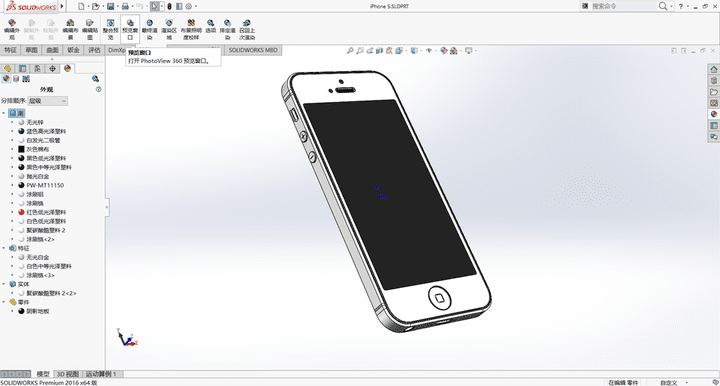Toggle the view appearances filter in DisplayManager
Image resolution: width=720 pixels, height=386 pixels.
point(6,79)
